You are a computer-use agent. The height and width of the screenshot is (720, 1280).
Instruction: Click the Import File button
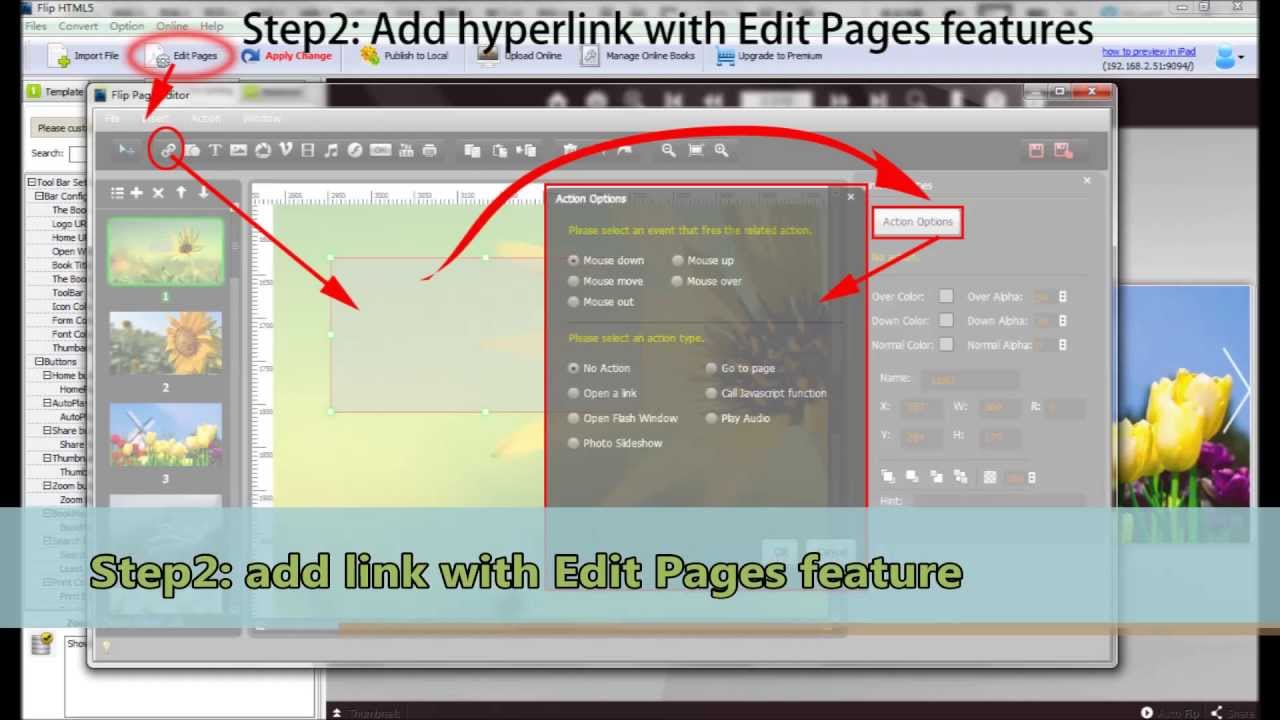(84, 56)
